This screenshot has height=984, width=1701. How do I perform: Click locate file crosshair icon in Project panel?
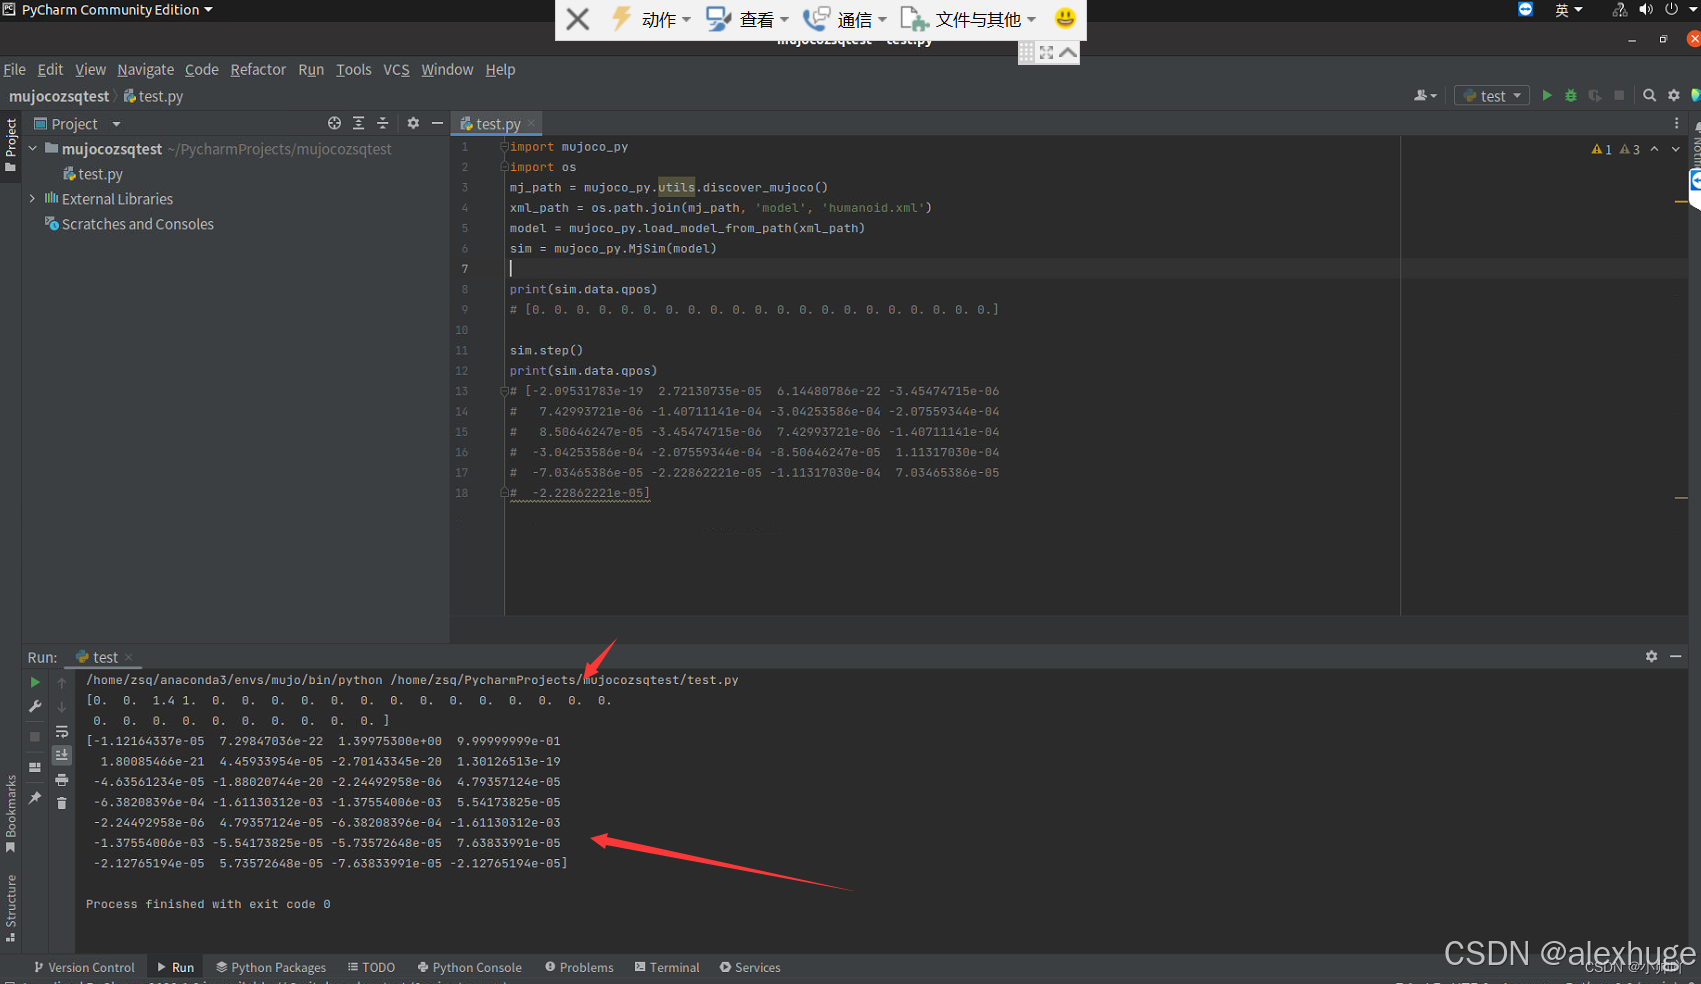334,123
